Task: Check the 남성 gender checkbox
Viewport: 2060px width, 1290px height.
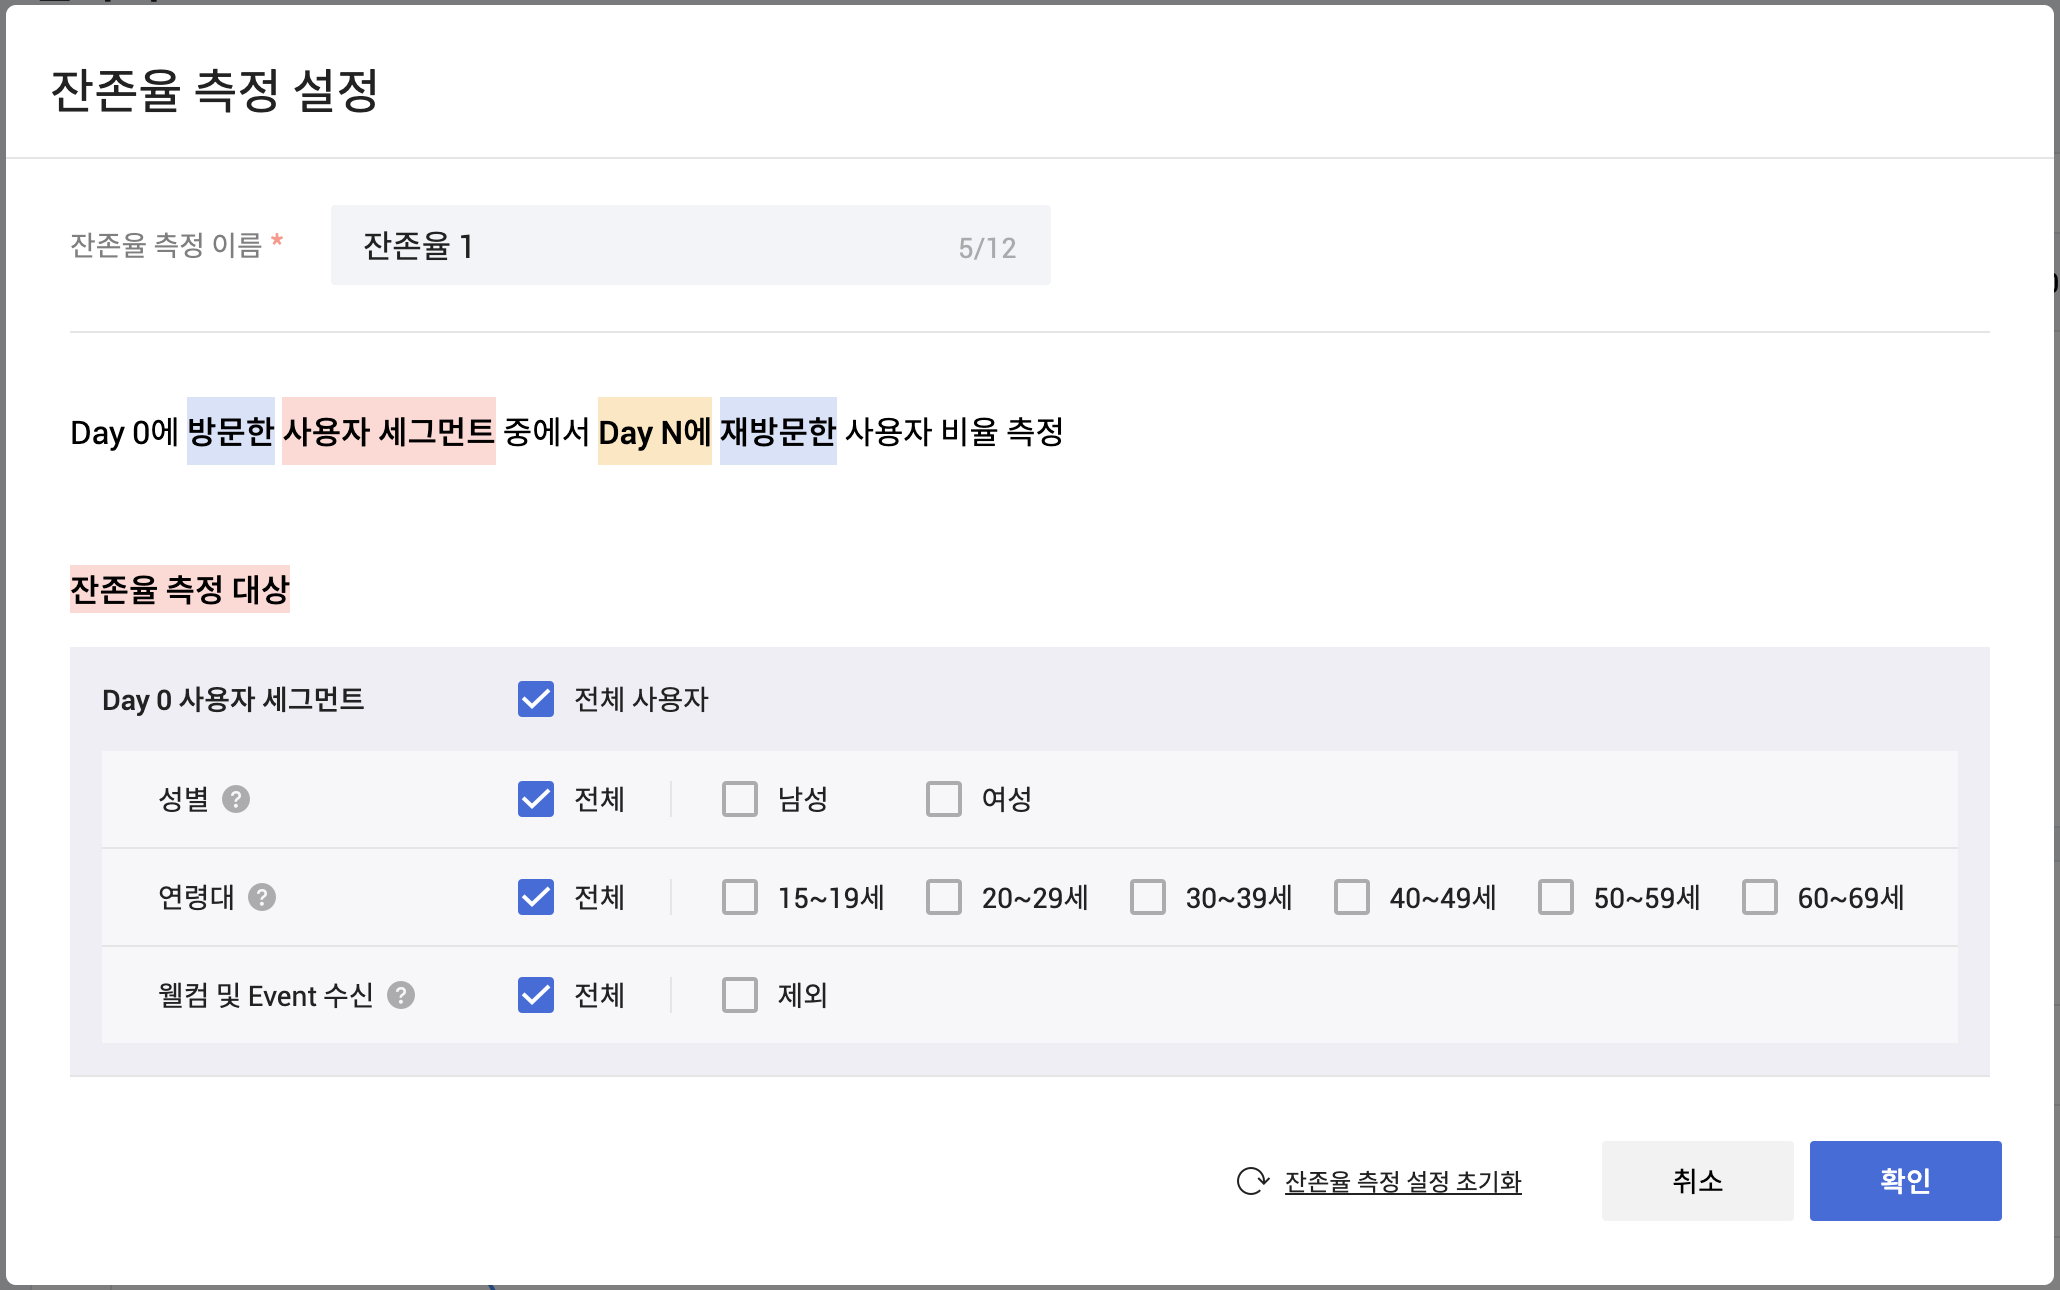Action: [x=740, y=799]
